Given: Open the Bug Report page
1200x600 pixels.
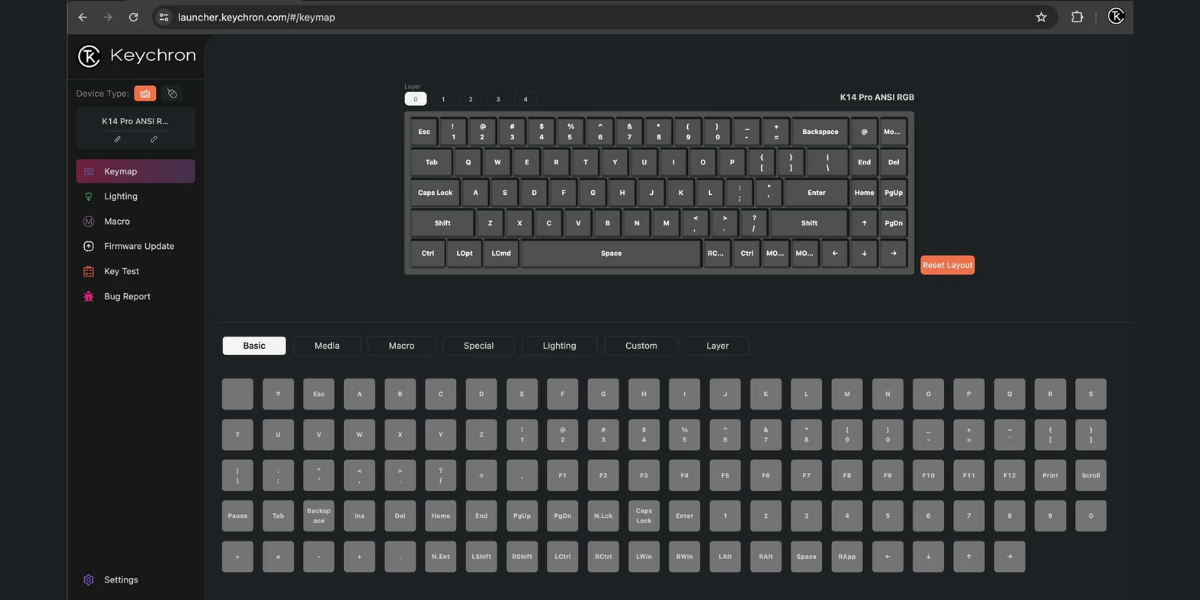Looking at the screenshot, I should pyautogui.click(x=127, y=296).
